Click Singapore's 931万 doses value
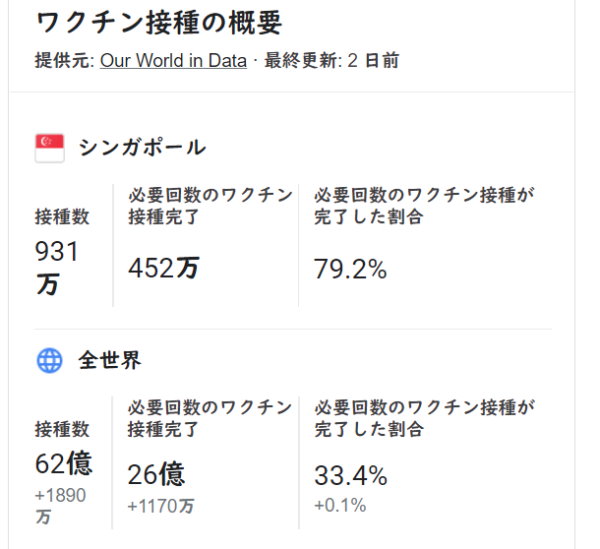 coord(57,267)
